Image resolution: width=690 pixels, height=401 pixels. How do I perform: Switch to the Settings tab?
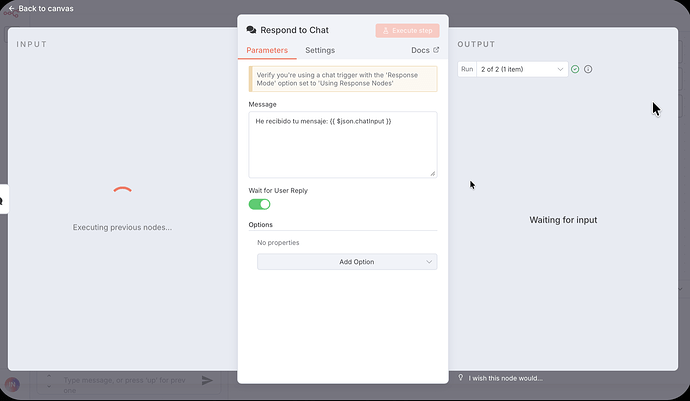tap(320, 50)
